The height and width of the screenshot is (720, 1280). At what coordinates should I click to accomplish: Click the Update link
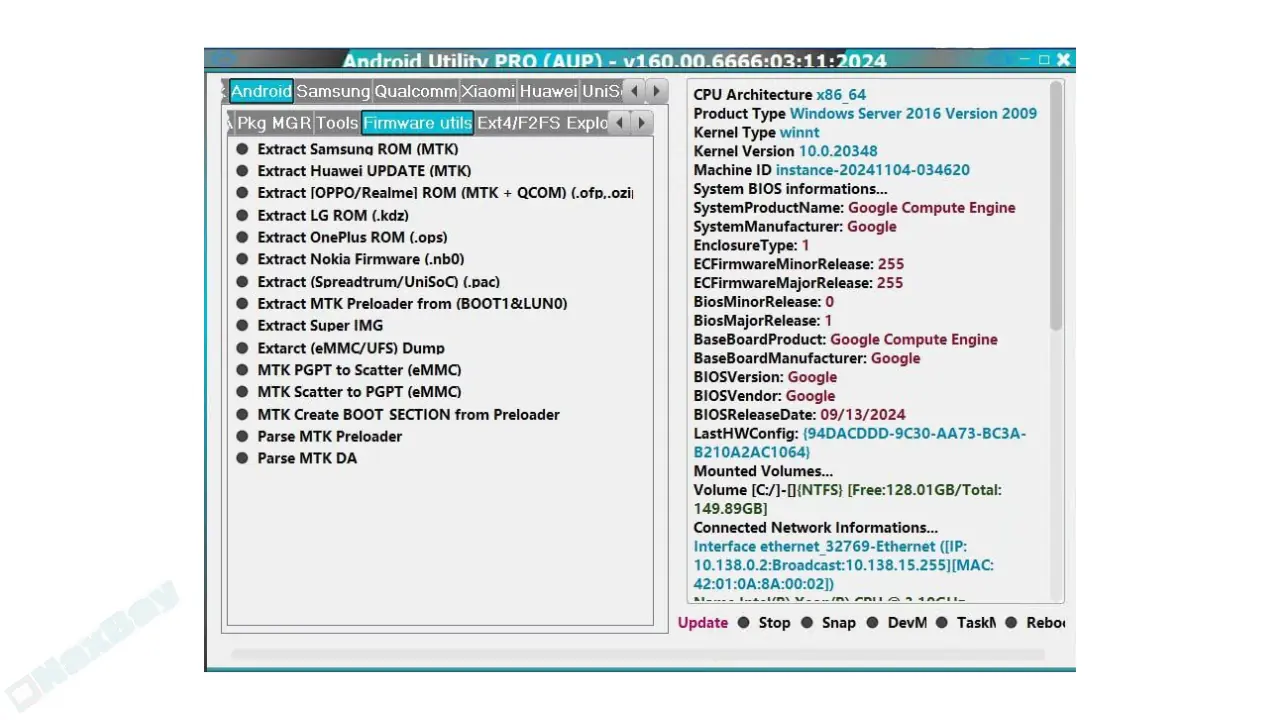click(x=703, y=622)
